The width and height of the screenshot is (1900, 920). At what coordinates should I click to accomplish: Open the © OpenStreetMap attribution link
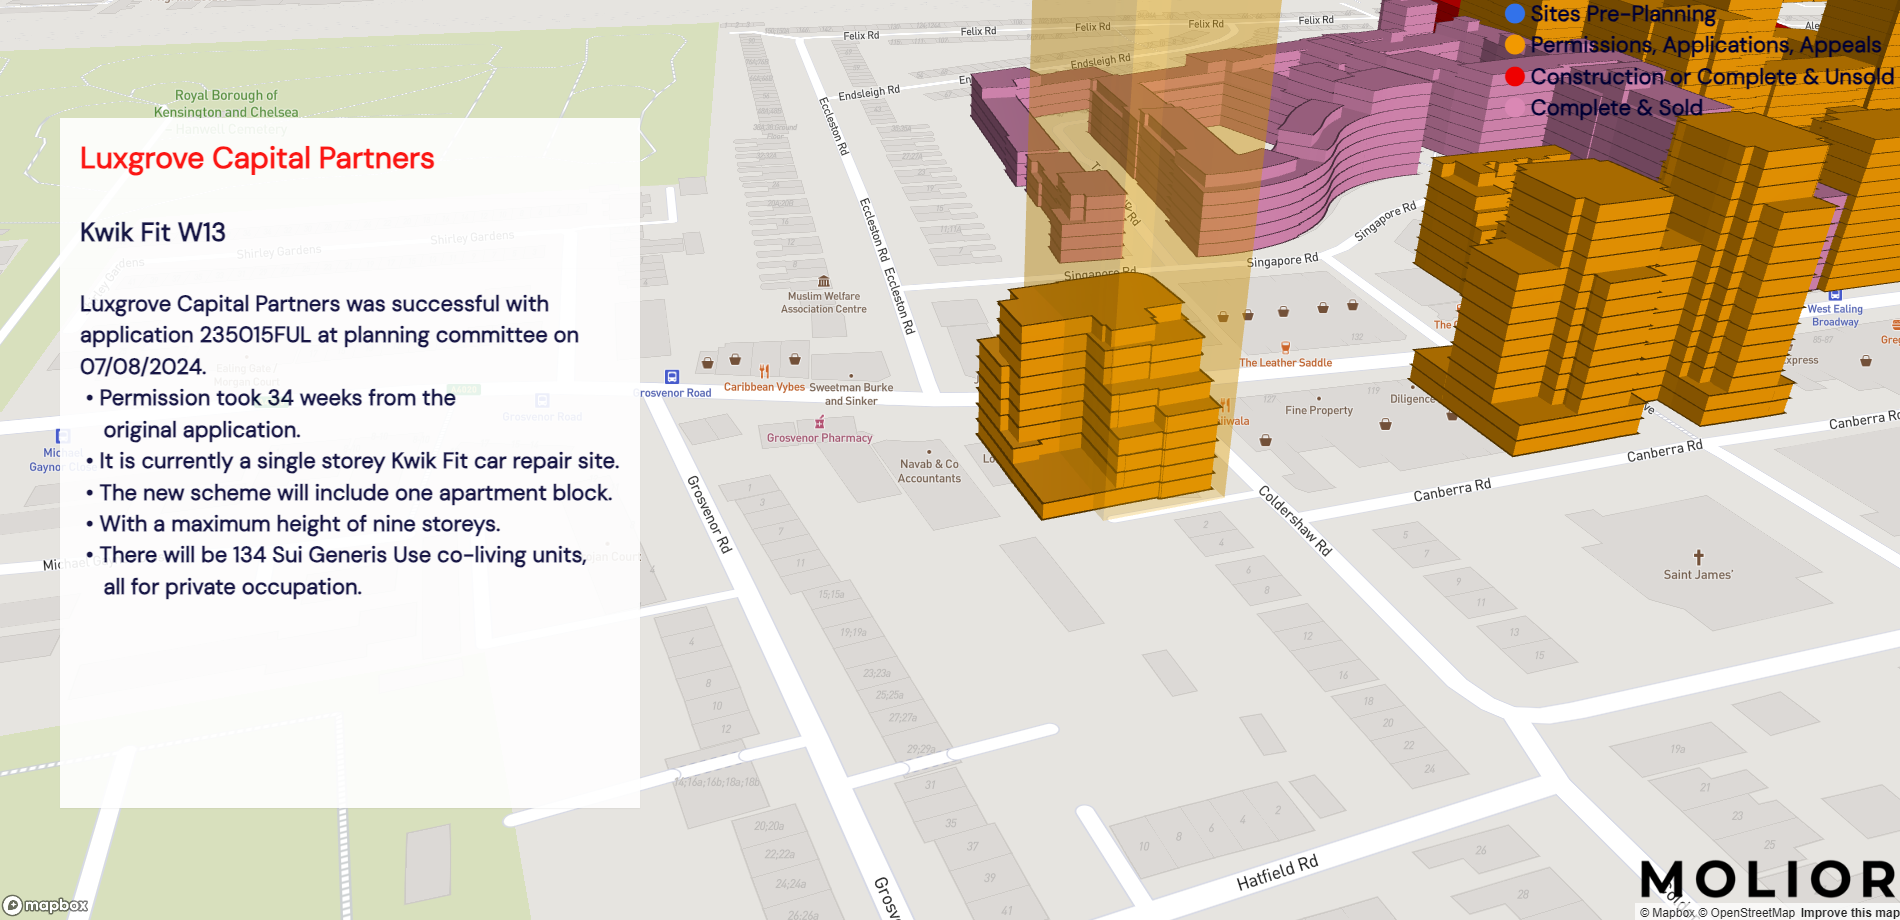coord(1746,912)
